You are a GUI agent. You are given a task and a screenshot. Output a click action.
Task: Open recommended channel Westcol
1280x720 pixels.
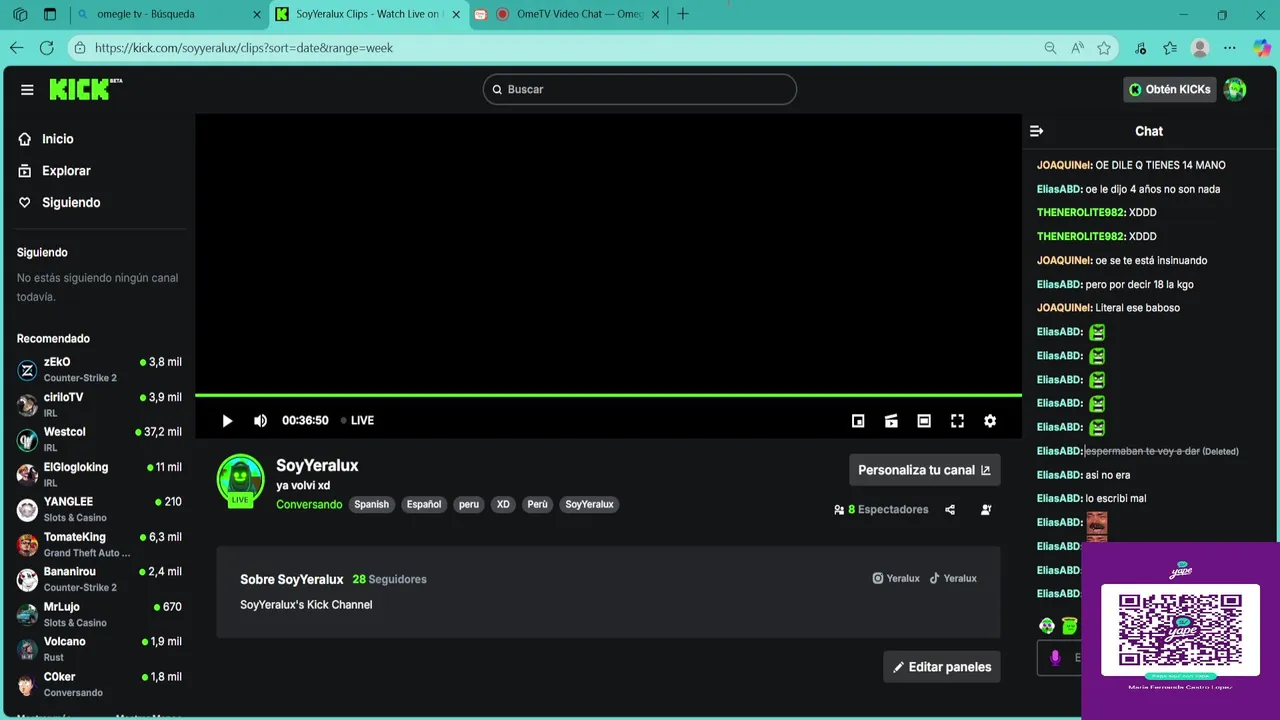click(98, 440)
